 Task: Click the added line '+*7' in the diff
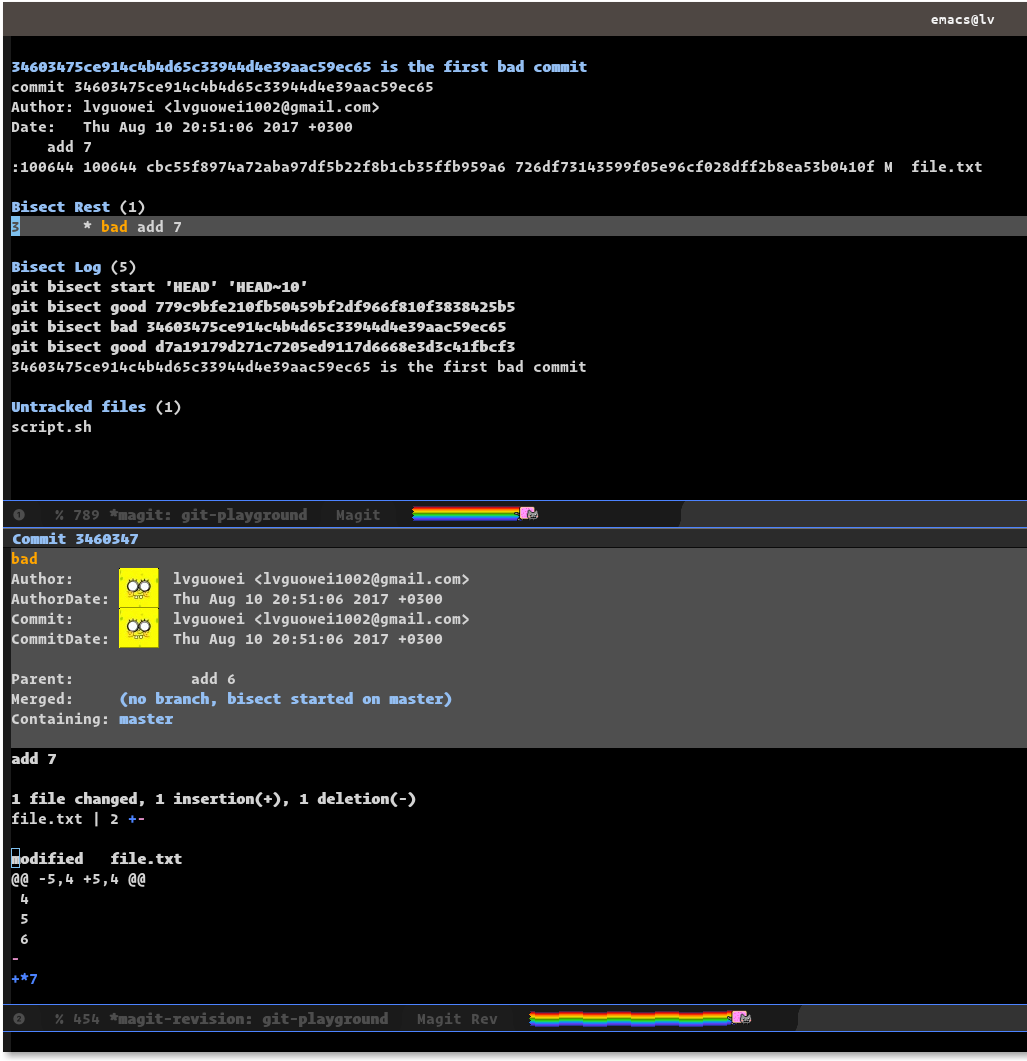pyautogui.click(x=24, y=979)
